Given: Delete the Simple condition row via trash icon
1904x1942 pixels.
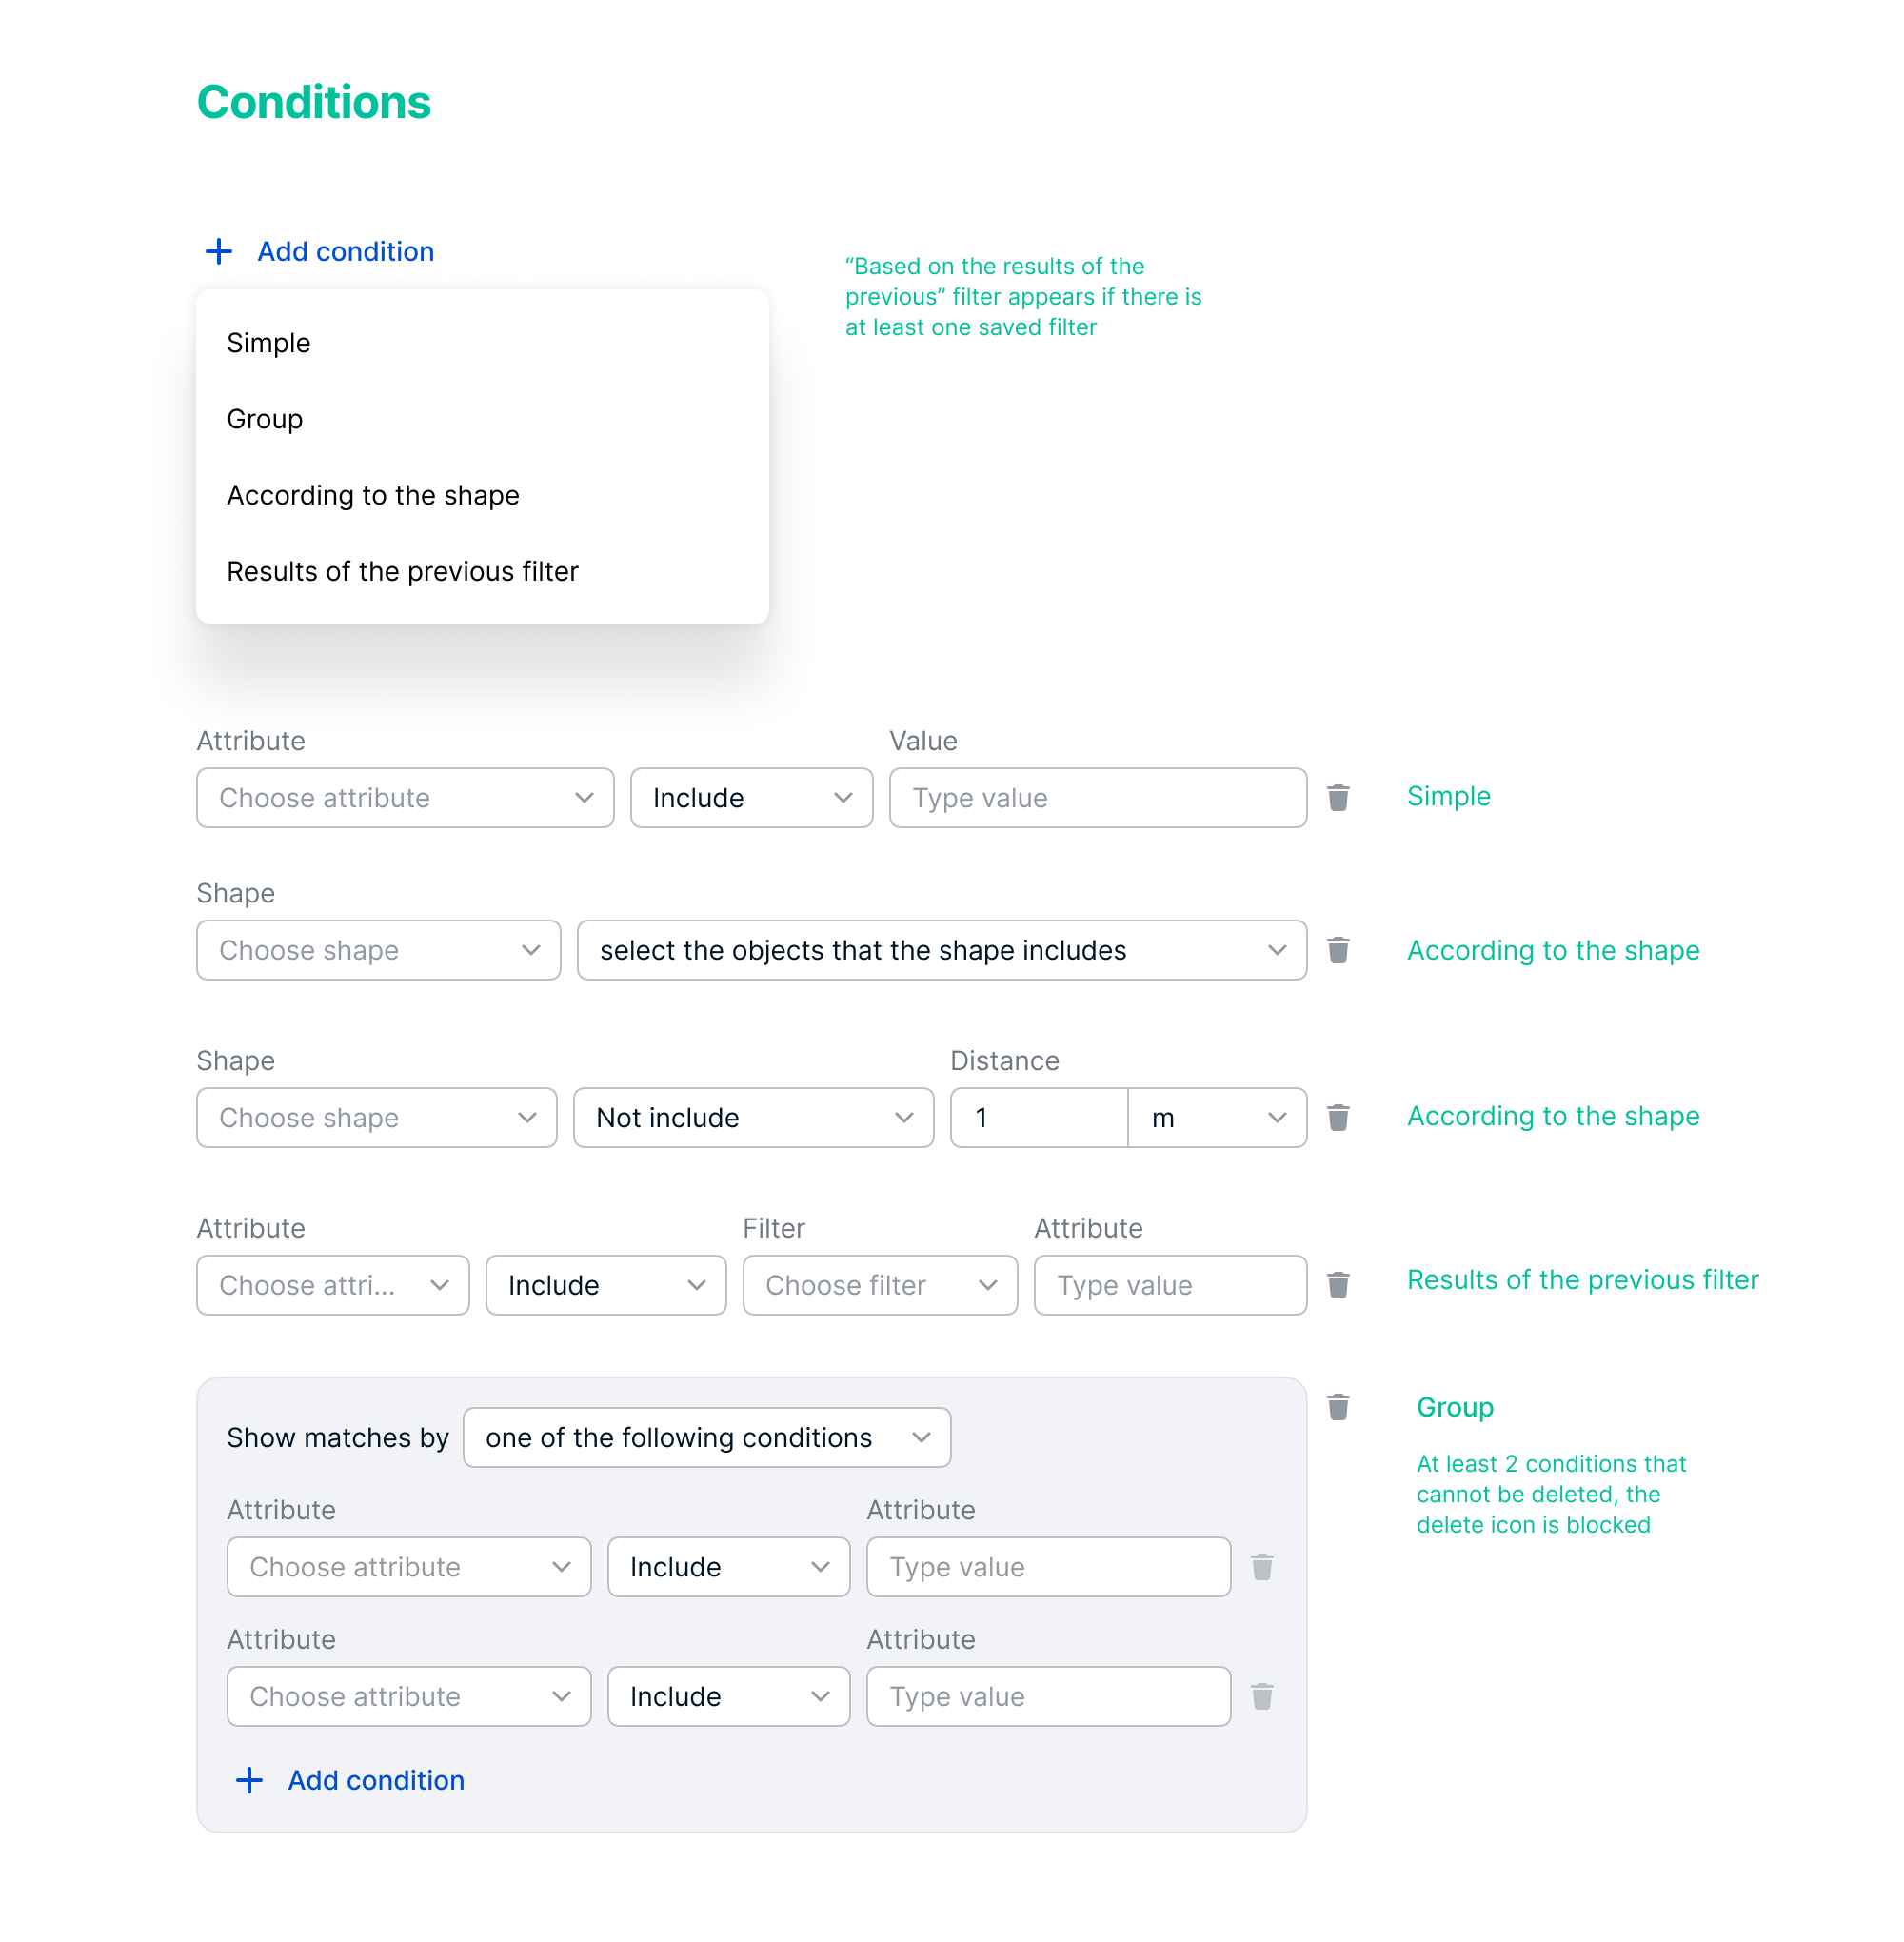Looking at the screenshot, I should pyautogui.click(x=1338, y=797).
